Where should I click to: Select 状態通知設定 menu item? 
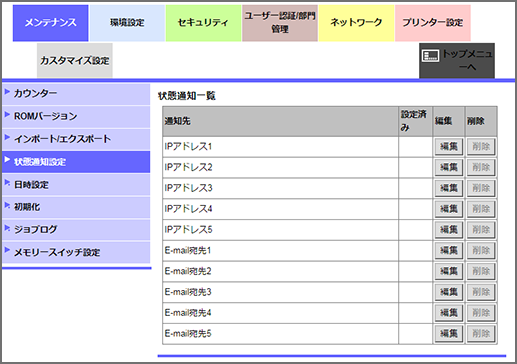76,162
